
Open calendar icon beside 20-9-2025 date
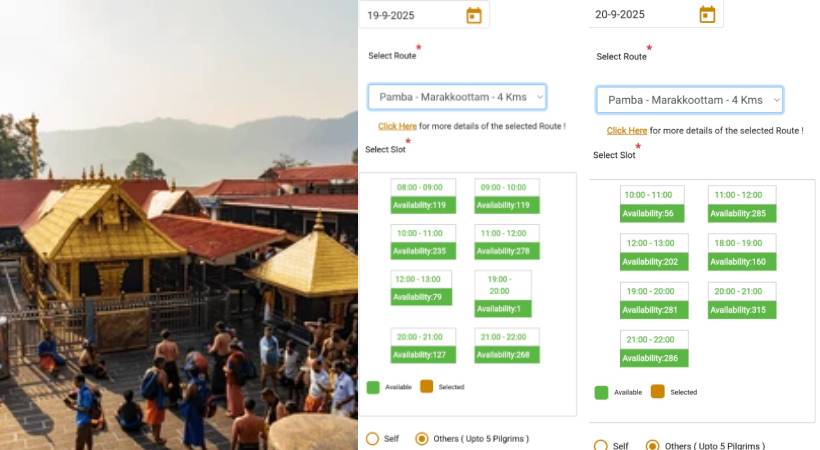tap(707, 14)
